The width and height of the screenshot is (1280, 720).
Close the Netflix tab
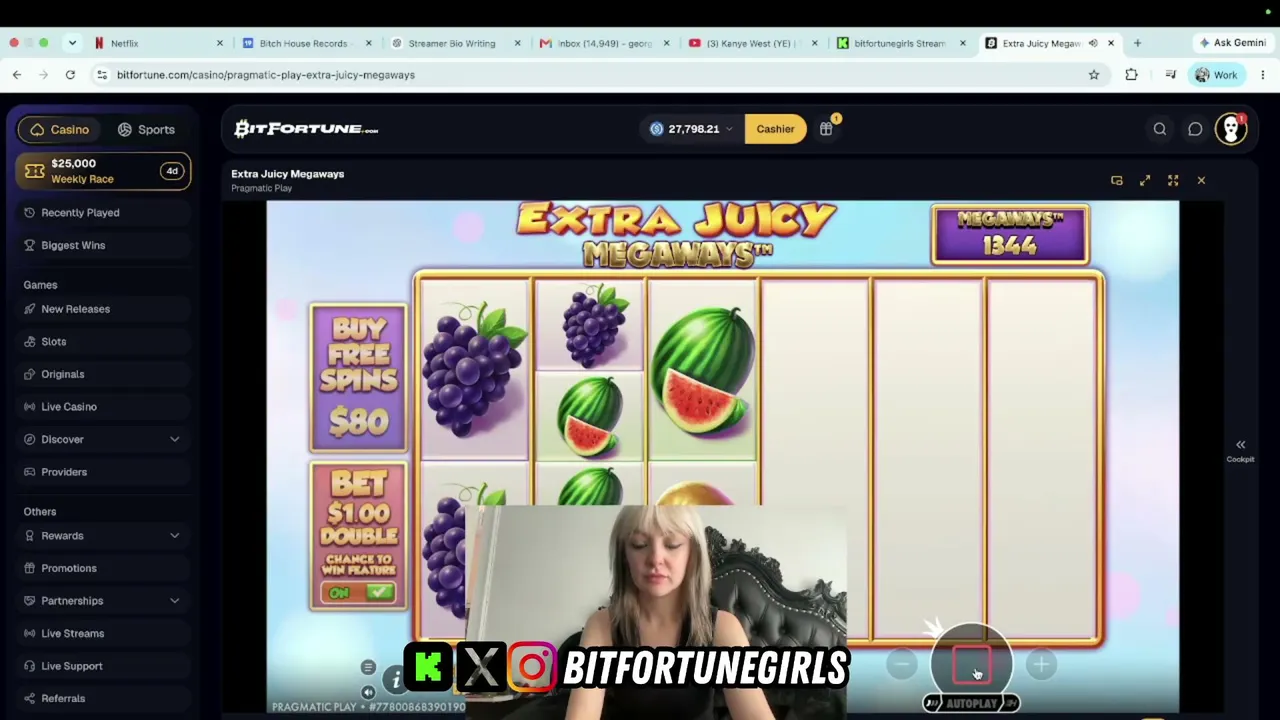[220, 43]
